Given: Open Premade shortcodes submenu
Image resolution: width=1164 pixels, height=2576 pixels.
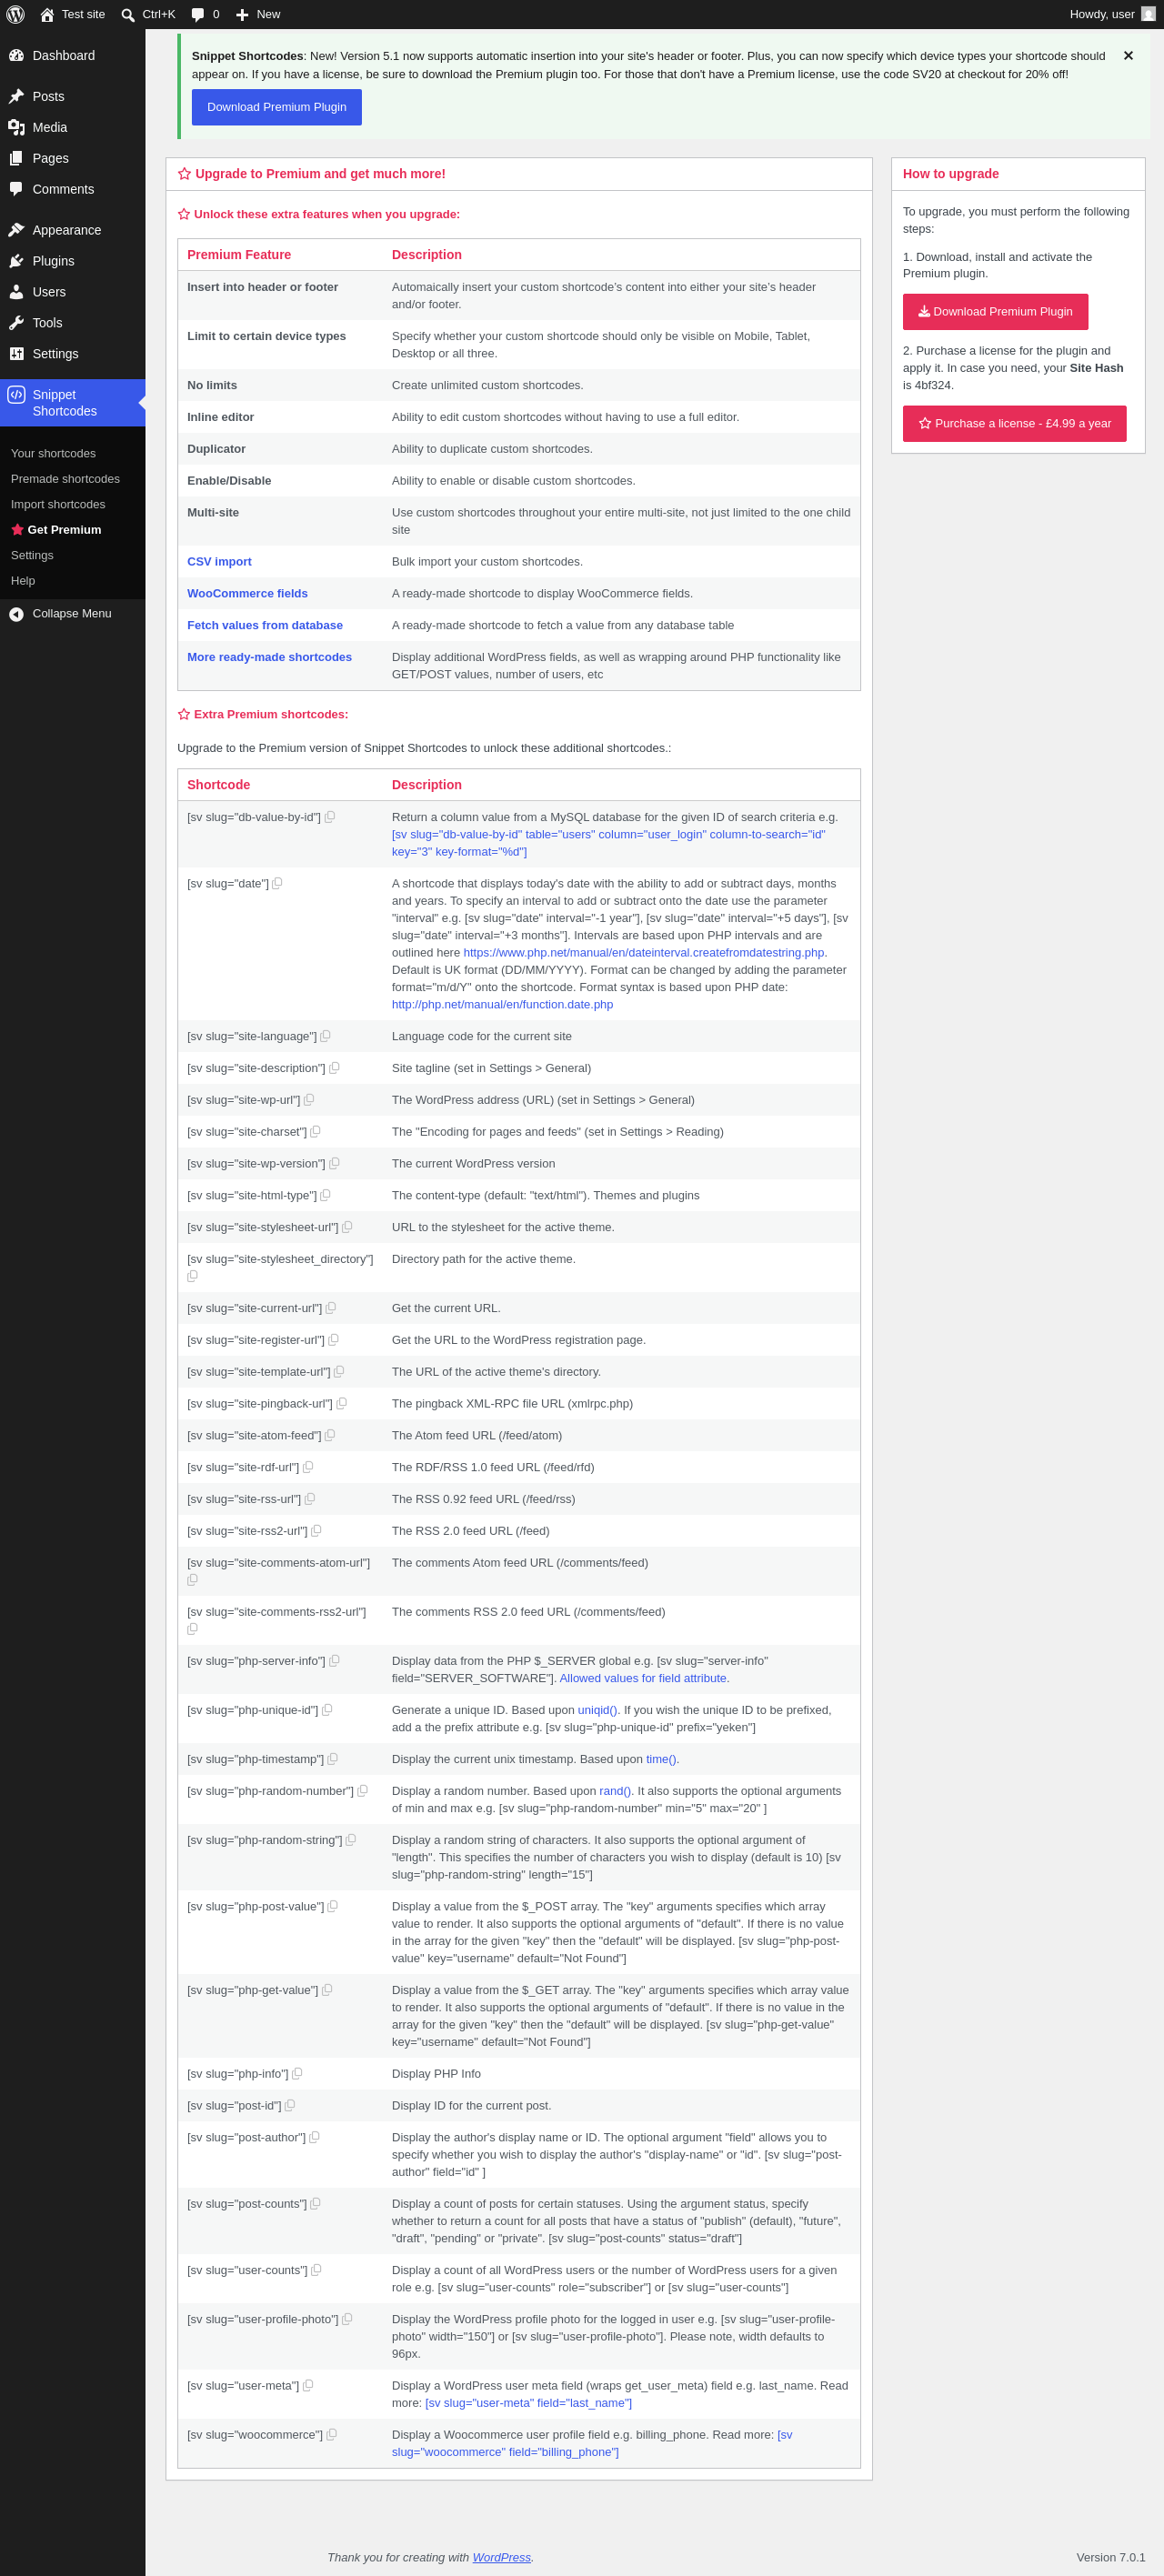Looking at the screenshot, I should [x=65, y=479].
